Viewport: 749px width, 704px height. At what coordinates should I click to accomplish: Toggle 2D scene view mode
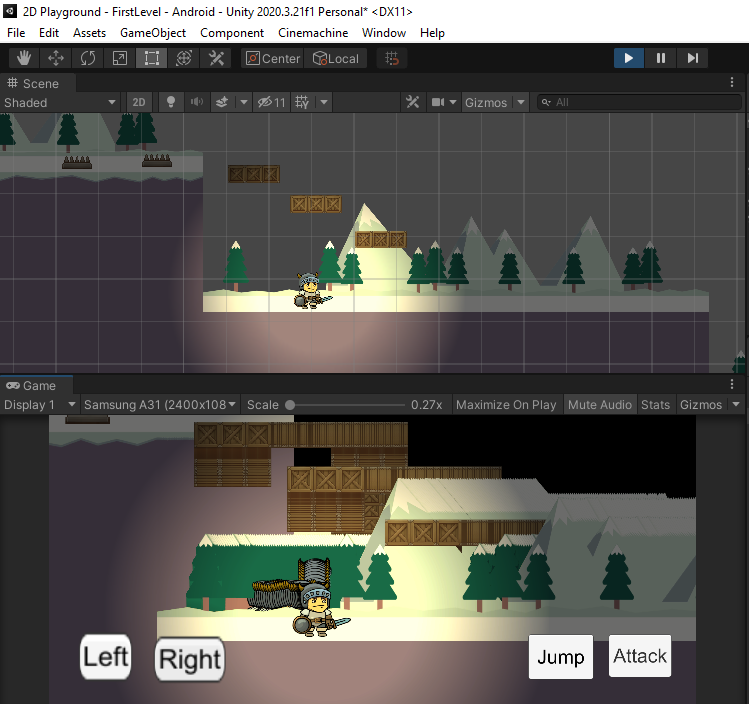point(139,102)
